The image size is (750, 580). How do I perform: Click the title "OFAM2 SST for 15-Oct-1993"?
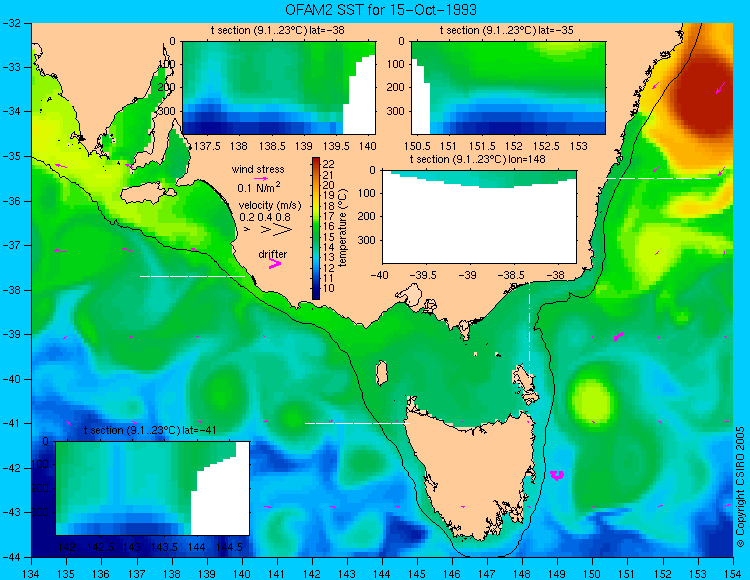[381, 10]
